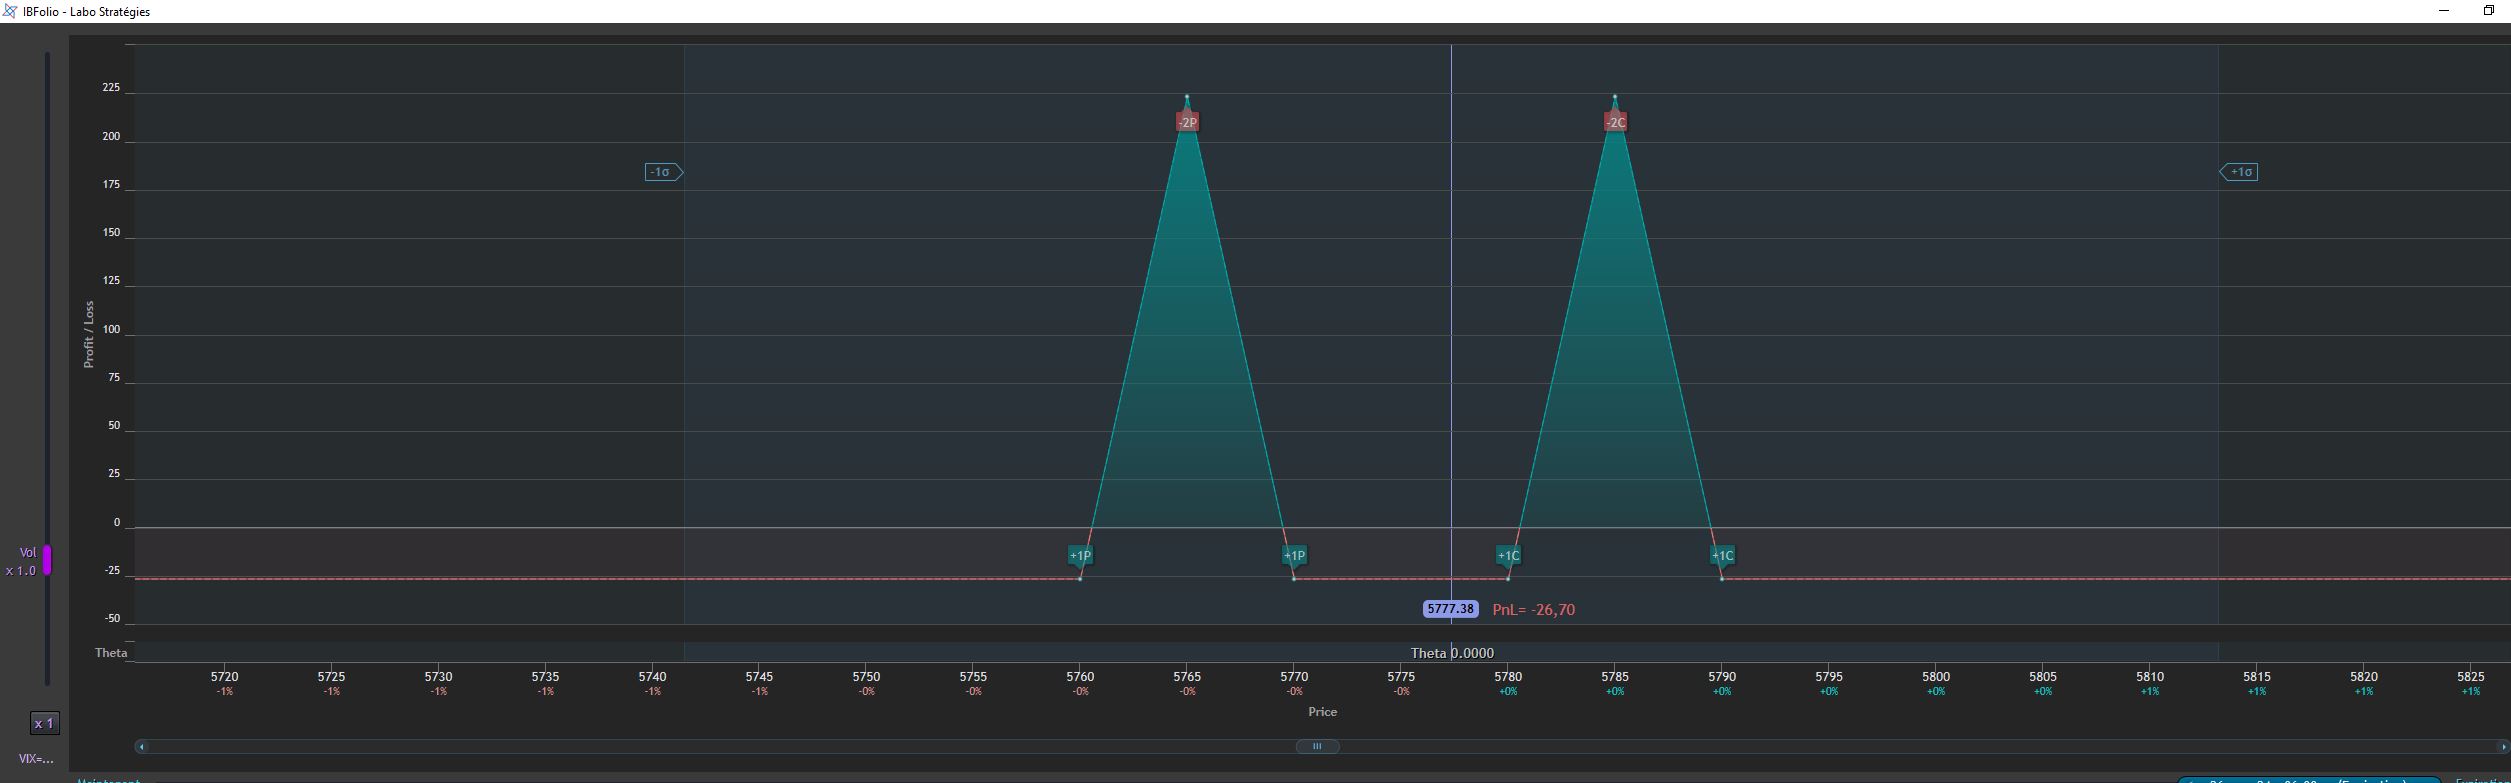The width and height of the screenshot is (2511, 783).
Task: Click the -1σ sigma boundary marker
Action: click(x=664, y=172)
